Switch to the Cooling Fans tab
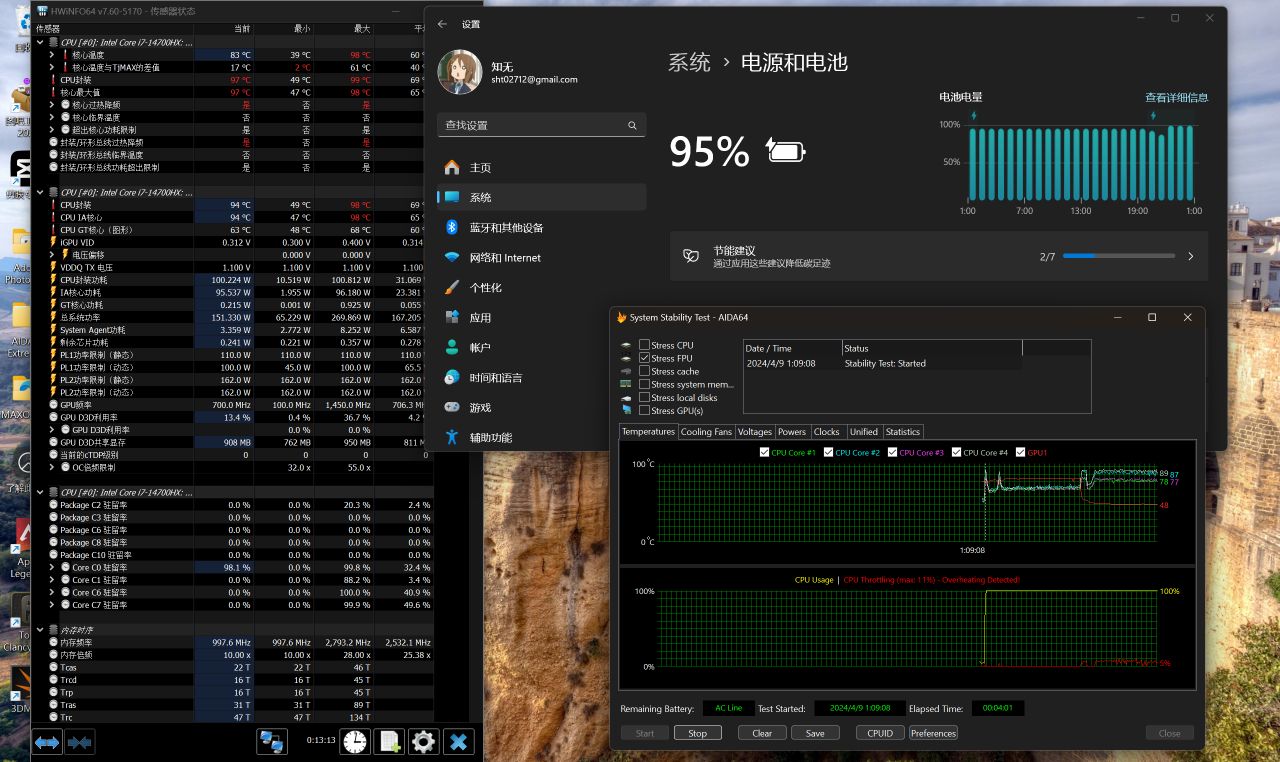This screenshot has width=1280, height=762. click(706, 432)
